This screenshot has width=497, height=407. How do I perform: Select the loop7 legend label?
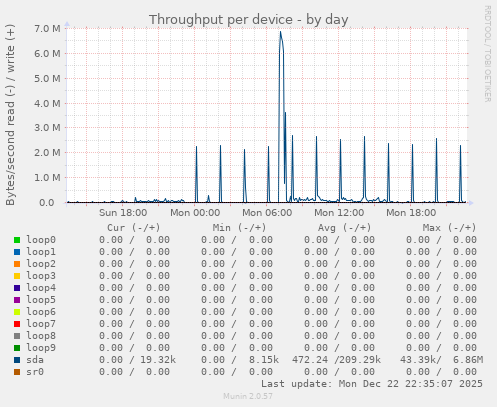tap(41, 324)
